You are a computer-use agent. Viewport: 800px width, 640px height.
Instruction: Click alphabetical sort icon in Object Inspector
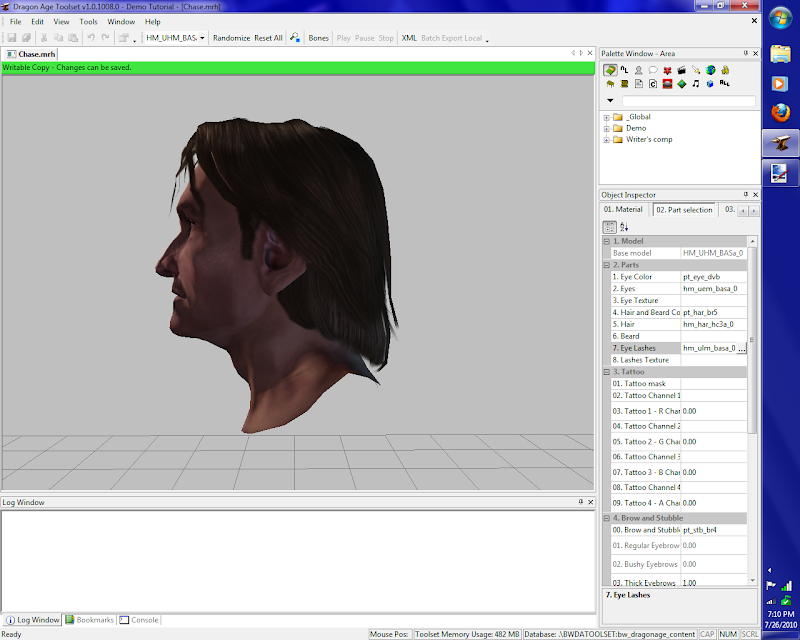click(x=624, y=228)
